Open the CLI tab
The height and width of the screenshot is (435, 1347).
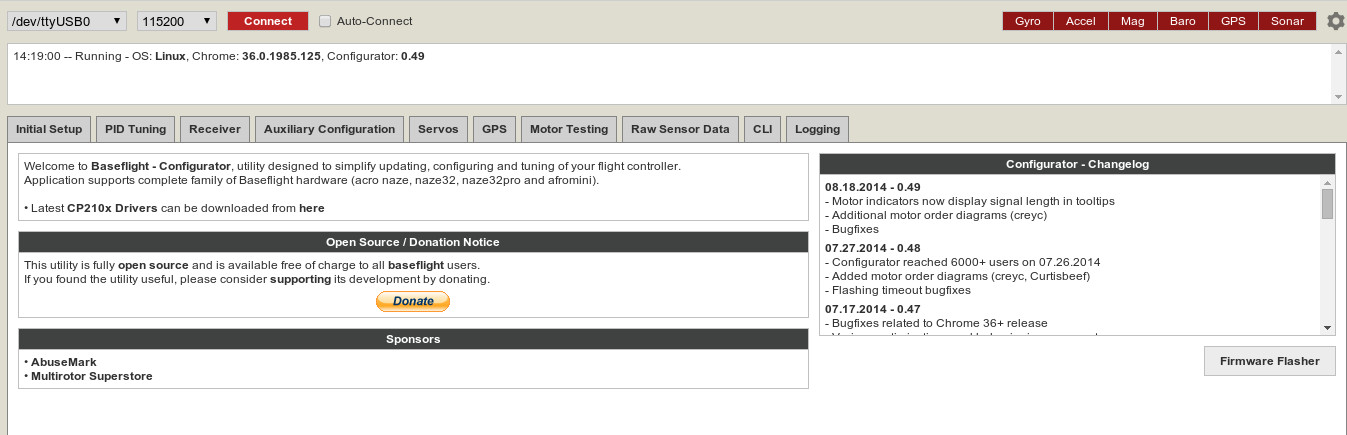[762, 129]
